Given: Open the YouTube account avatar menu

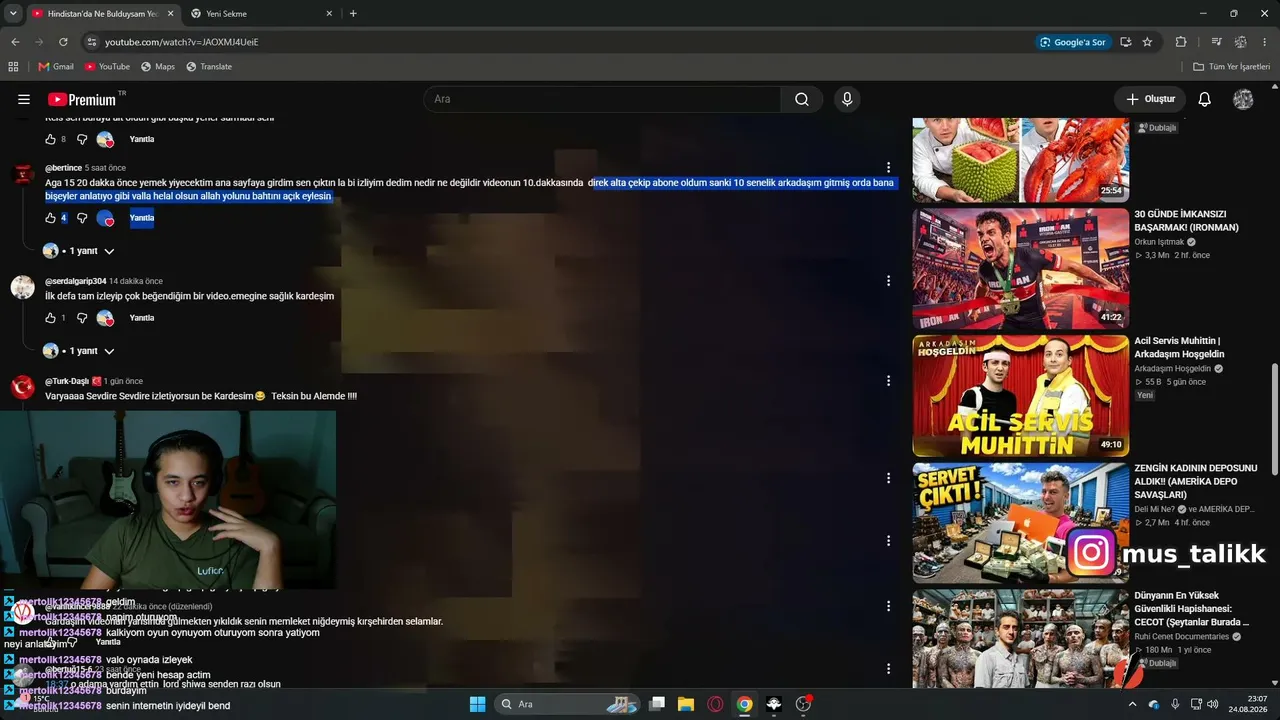Looking at the screenshot, I should (x=1243, y=99).
